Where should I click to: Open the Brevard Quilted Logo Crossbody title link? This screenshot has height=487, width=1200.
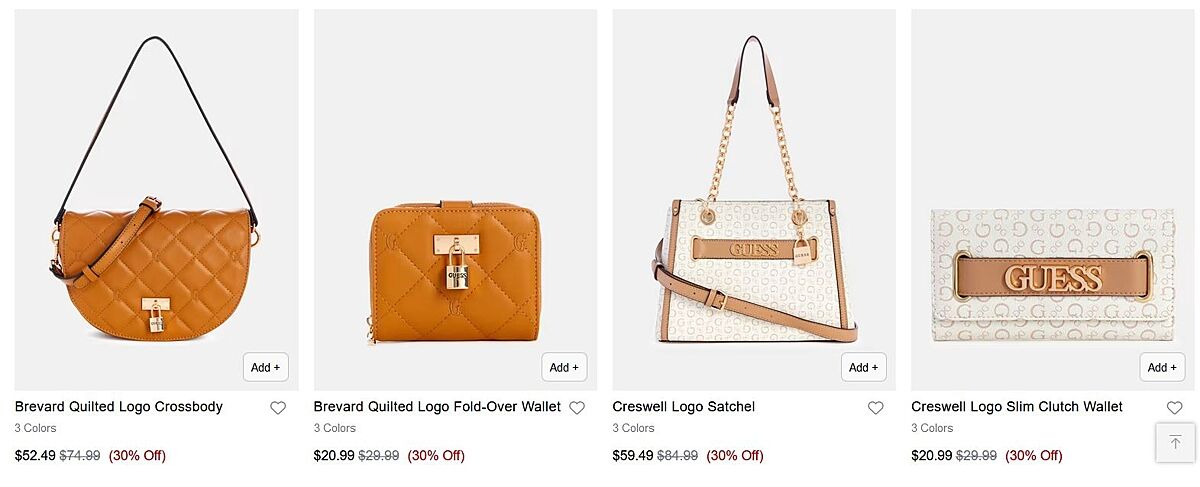(x=119, y=407)
